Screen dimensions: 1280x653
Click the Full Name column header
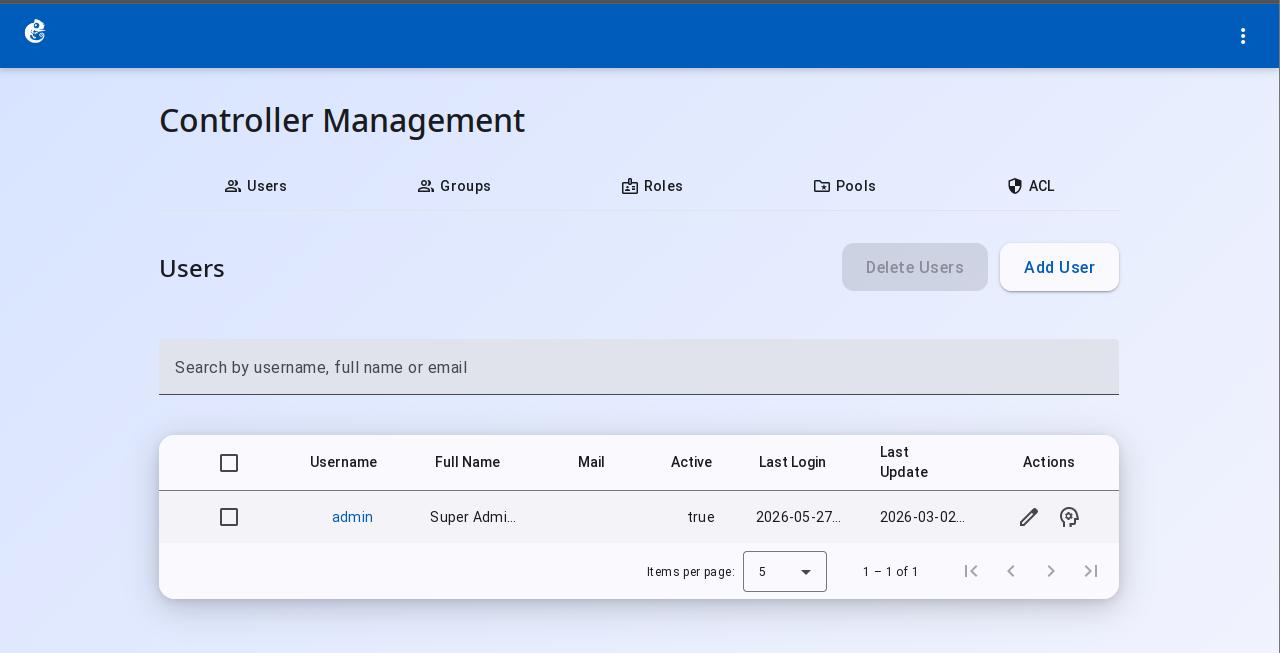pos(467,462)
